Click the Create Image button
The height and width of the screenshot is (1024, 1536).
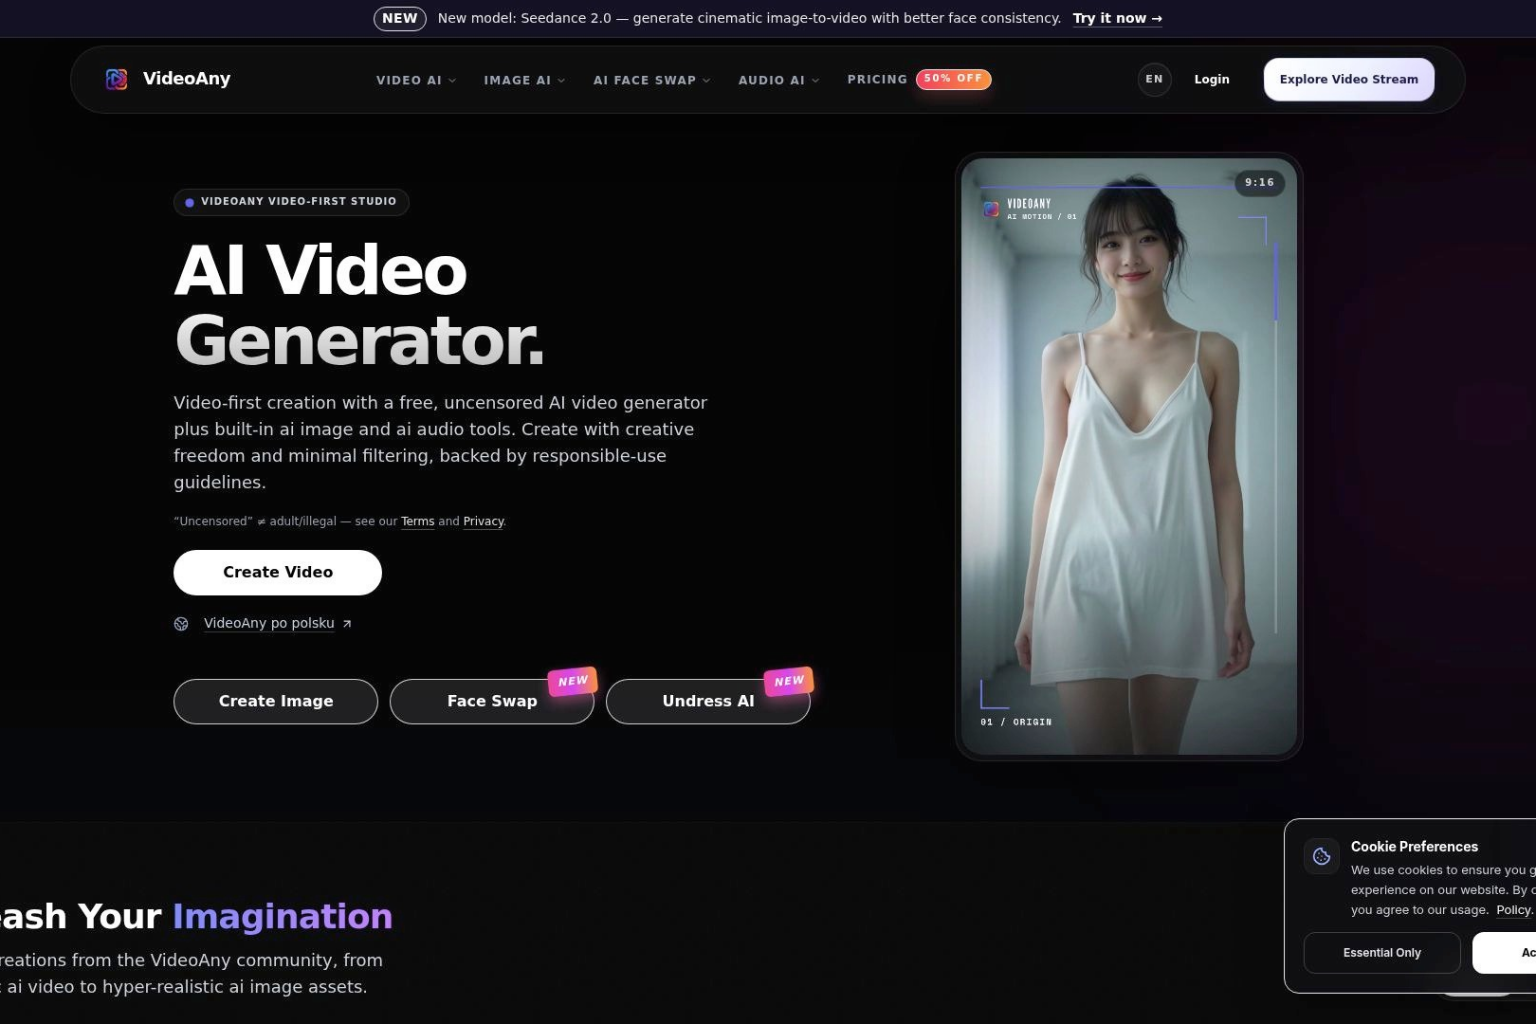tap(276, 701)
